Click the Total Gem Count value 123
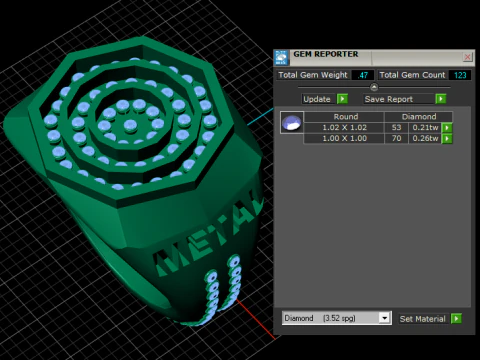Viewport: 480px width, 360px height. [460, 75]
